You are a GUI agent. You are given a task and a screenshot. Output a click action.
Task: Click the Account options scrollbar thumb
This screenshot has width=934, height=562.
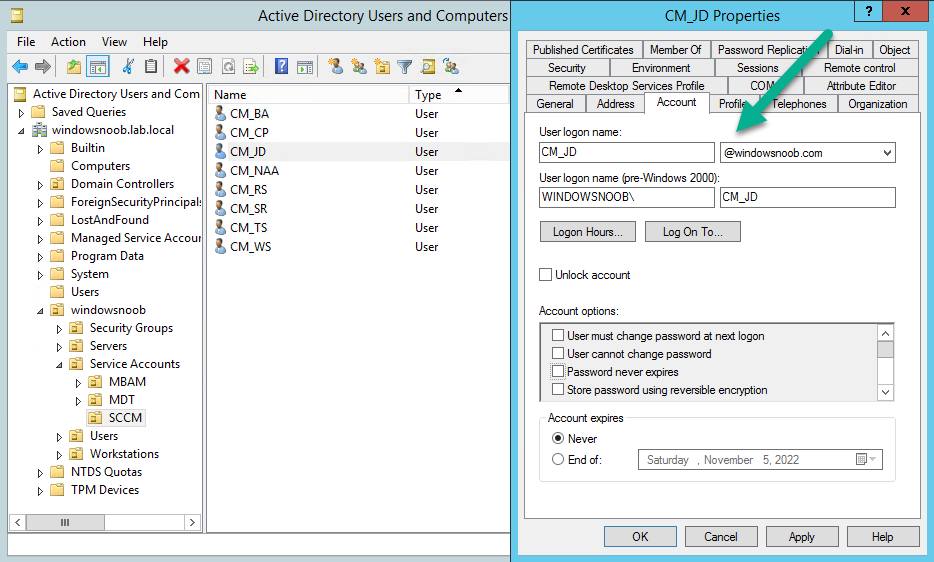click(x=885, y=349)
